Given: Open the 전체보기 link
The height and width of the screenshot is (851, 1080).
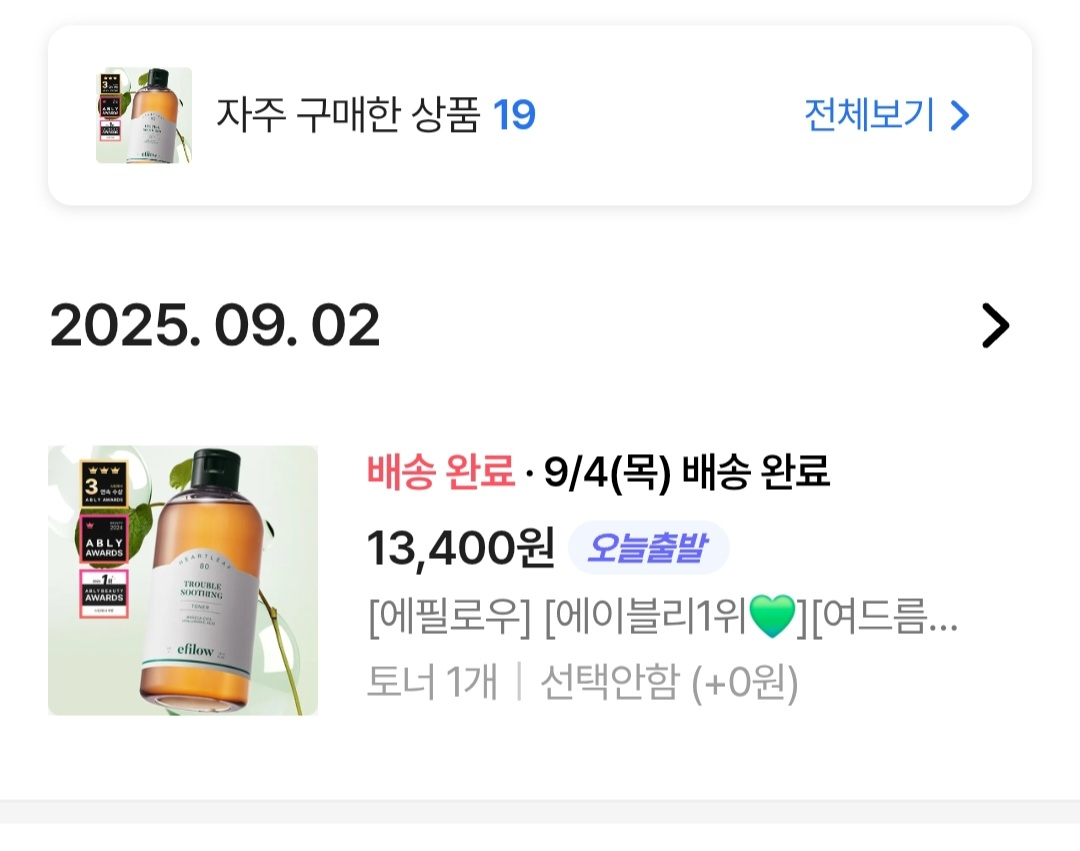Looking at the screenshot, I should point(868,115).
